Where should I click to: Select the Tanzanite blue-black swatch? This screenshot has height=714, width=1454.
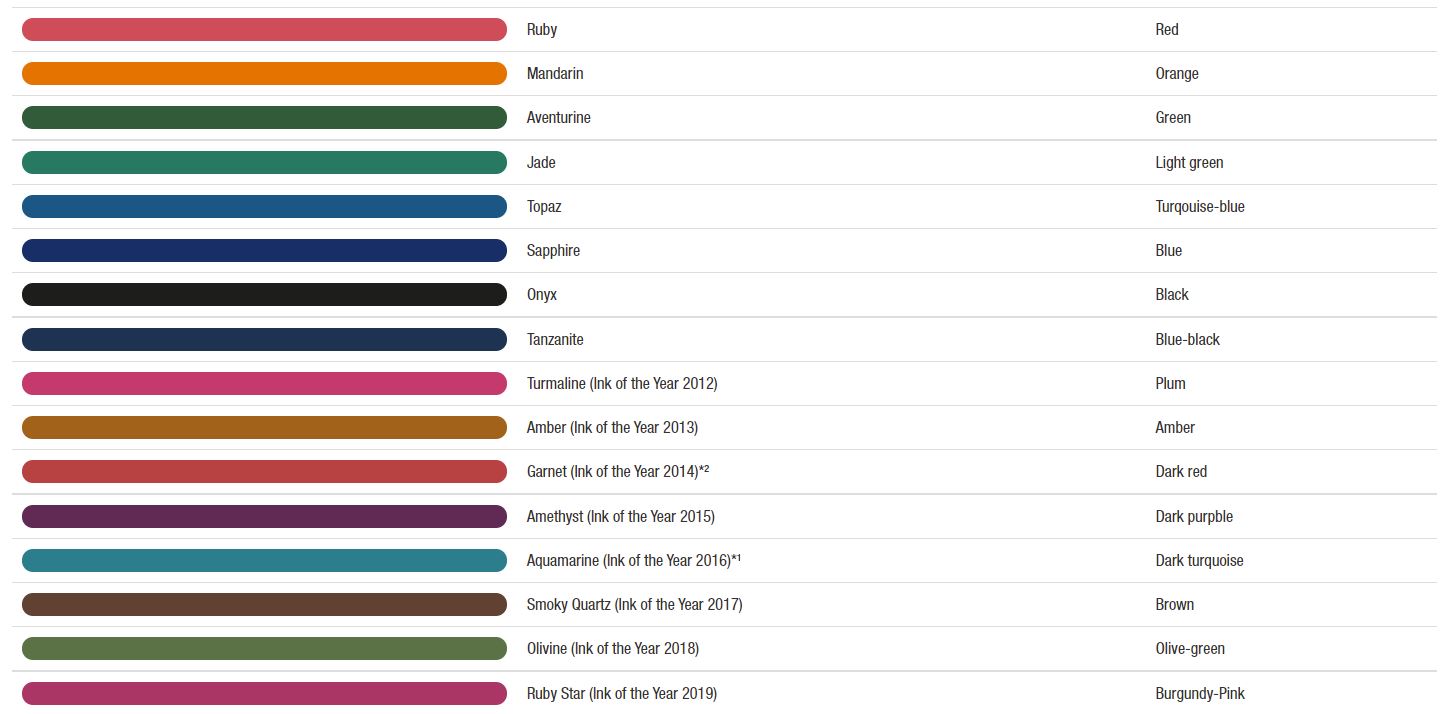(264, 339)
